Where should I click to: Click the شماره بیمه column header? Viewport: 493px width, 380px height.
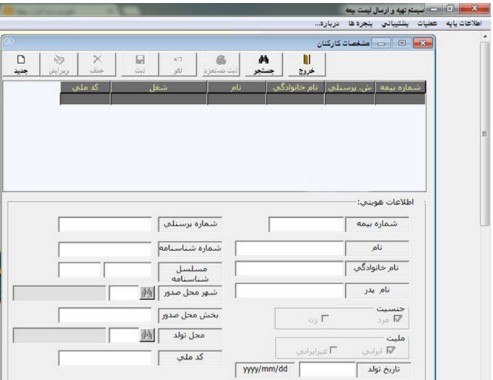coord(400,87)
